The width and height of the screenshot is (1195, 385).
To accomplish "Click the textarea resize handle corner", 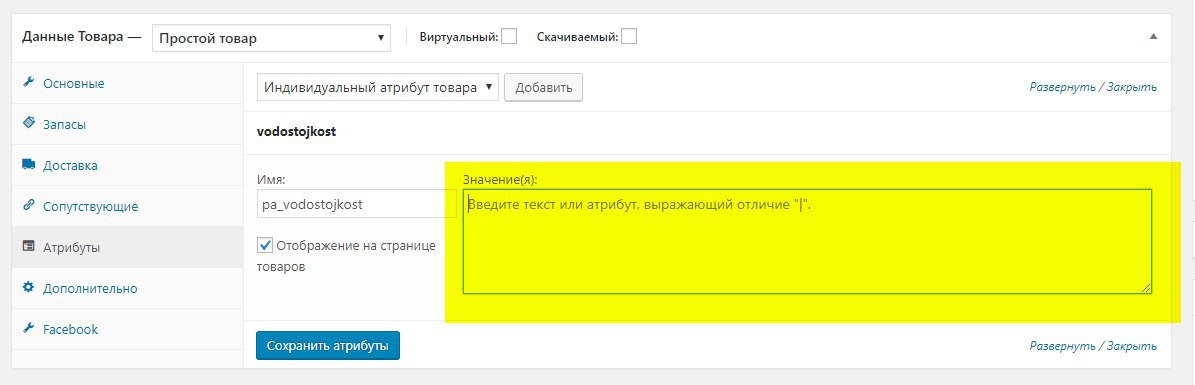I will [x=1145, y=287].
